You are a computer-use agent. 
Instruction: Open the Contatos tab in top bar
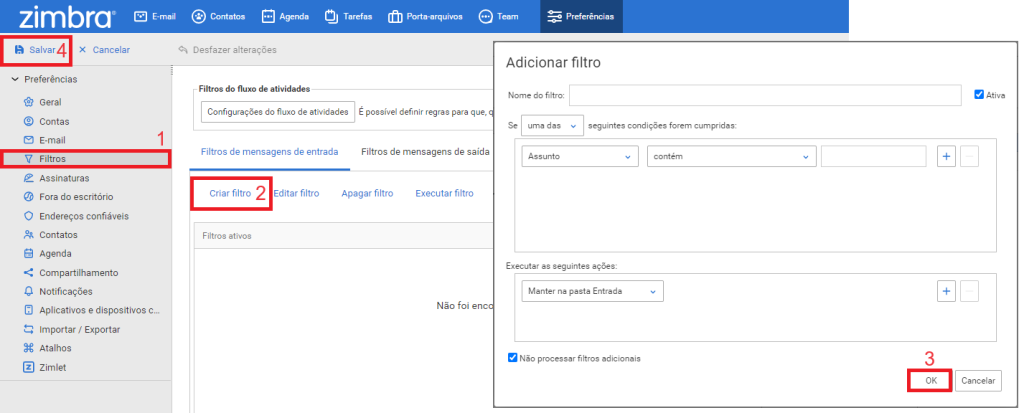point(218,16)
